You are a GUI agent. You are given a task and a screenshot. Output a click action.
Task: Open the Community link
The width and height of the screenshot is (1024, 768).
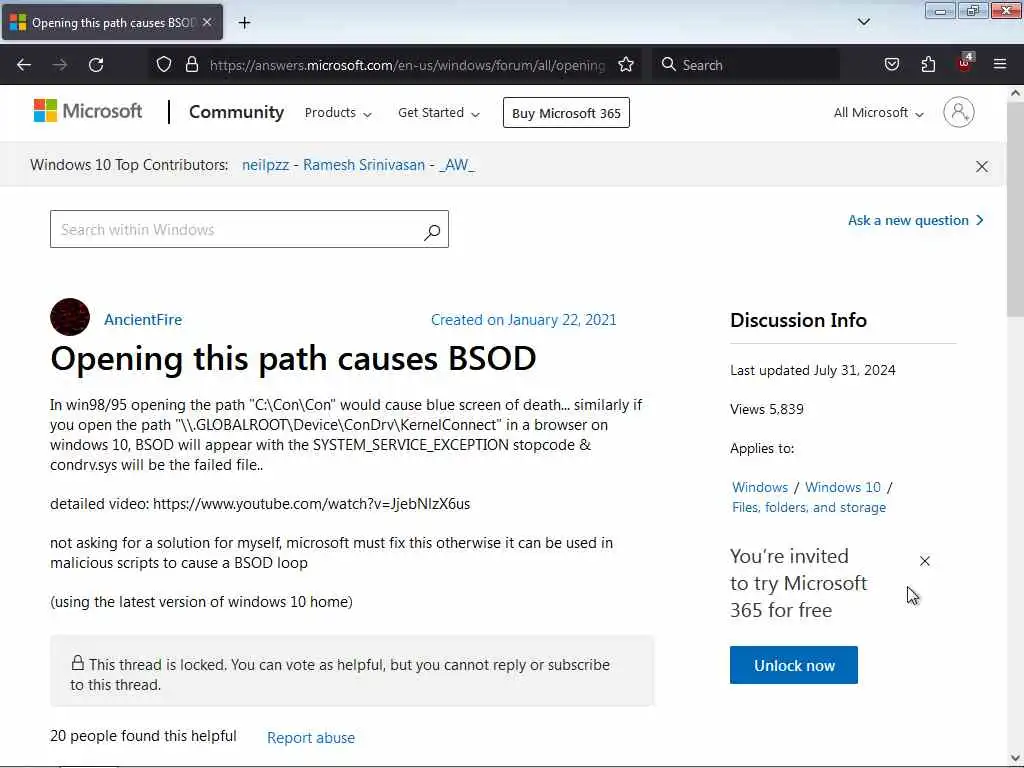[236, 112]
